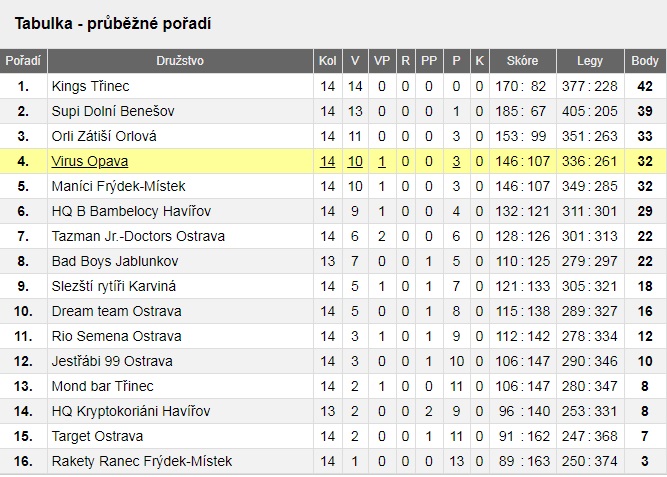Select the Kings Třinec team name
This screenshot has width=667, height=477.
point(90,86)
